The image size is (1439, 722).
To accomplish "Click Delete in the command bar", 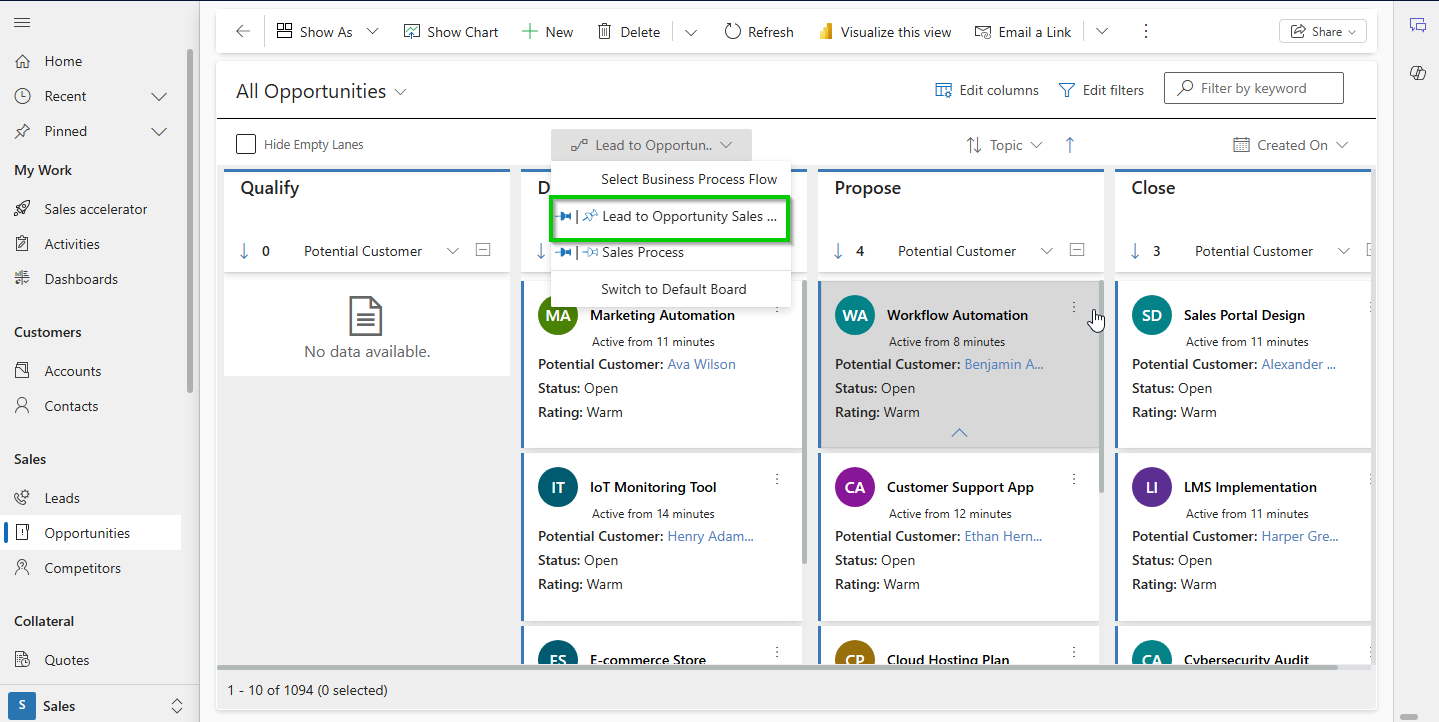I will (x=628, y=32).
